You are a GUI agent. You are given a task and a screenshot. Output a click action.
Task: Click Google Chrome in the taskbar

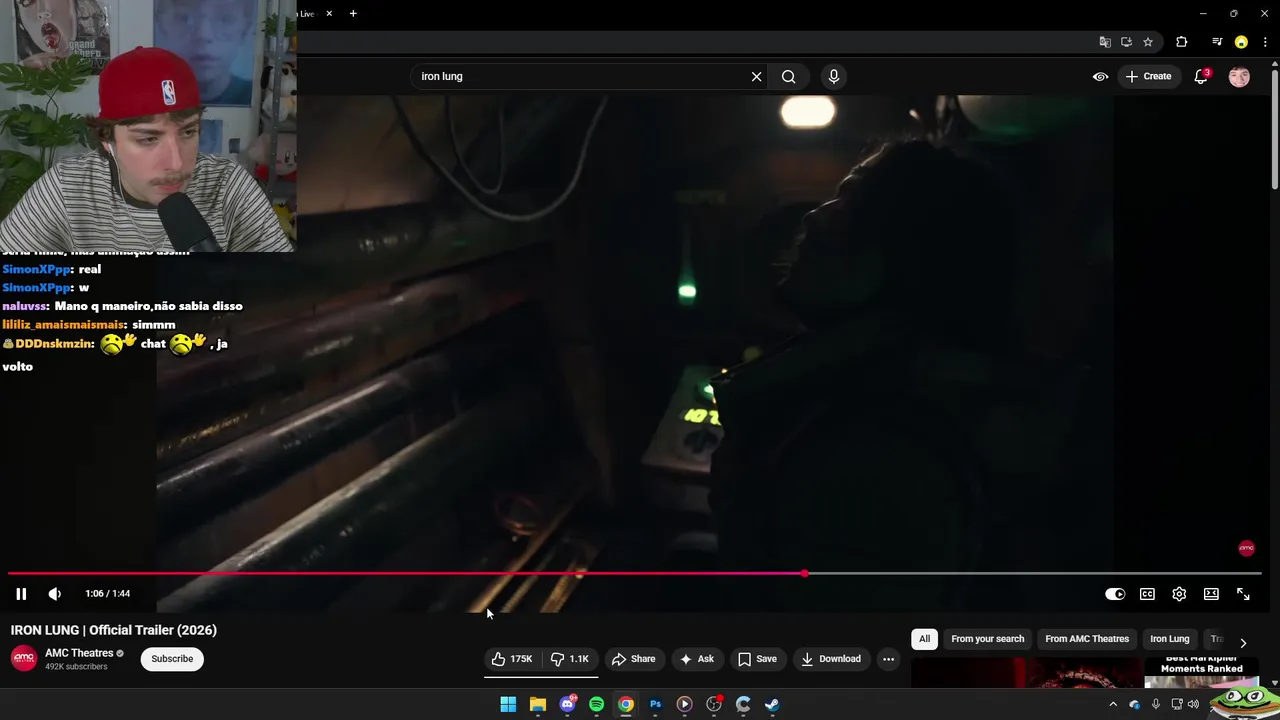pyautogui.click(x=626, y=704)
